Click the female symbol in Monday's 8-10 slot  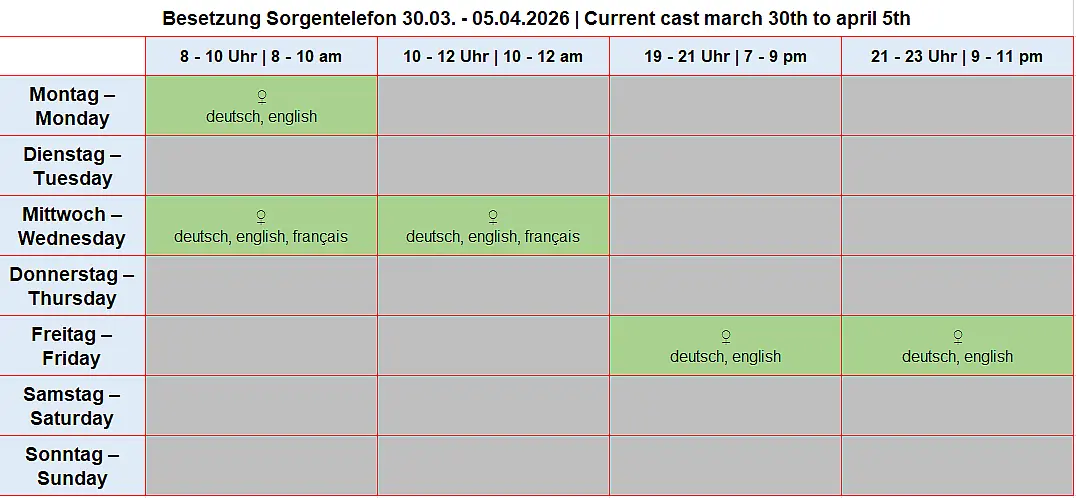pyautogui.click(x=262, y=96)
